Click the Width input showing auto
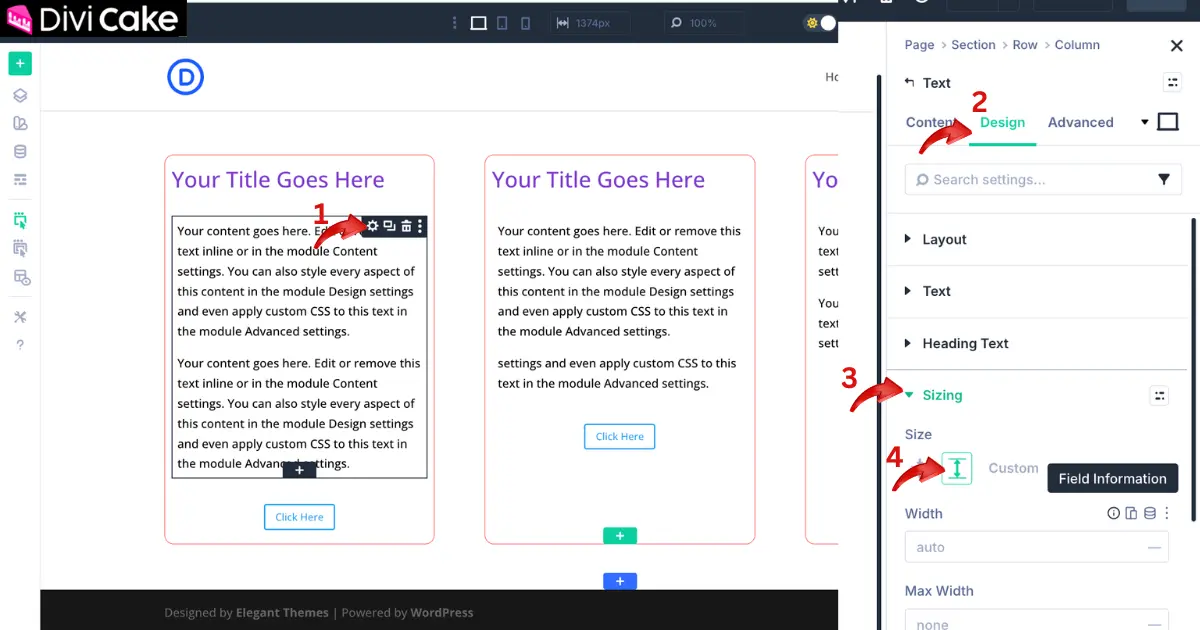 pyautogui.click(x=1037, y=547)
